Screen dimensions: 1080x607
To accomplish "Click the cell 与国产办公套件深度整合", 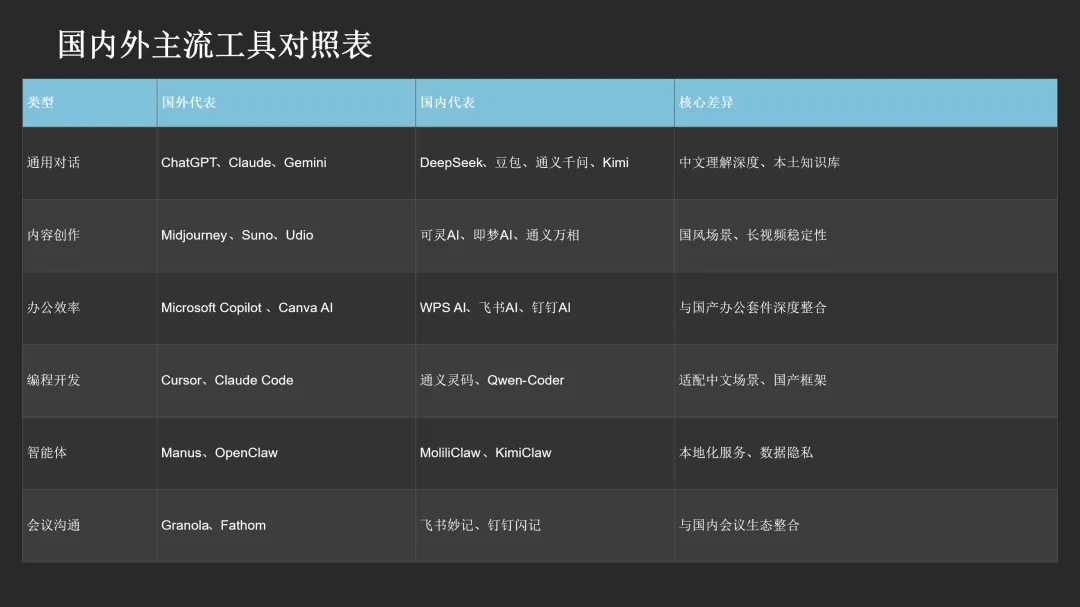I will pyautogui.click(x=866, y=308).
